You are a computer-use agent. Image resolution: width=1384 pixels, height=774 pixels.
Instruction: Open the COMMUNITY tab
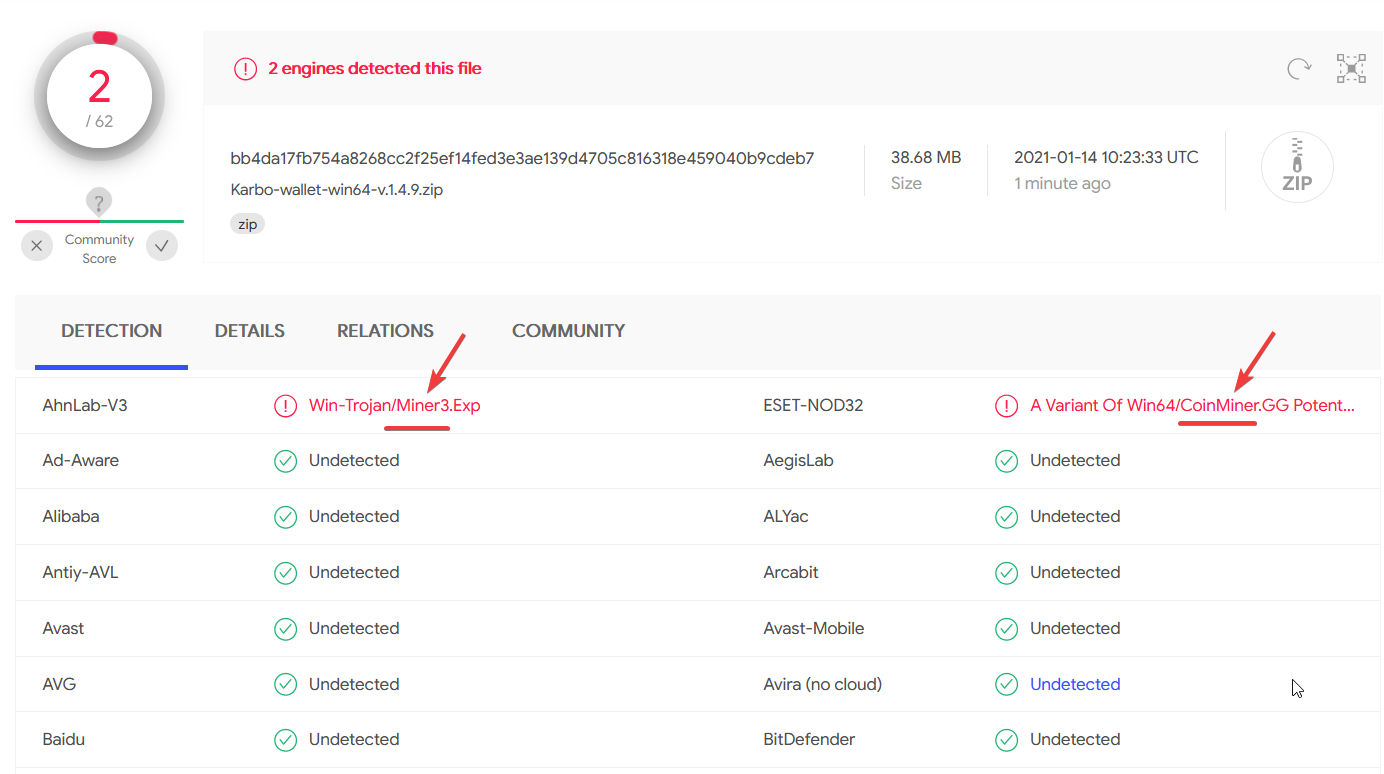pyautogui.click(x=568, y=331)
